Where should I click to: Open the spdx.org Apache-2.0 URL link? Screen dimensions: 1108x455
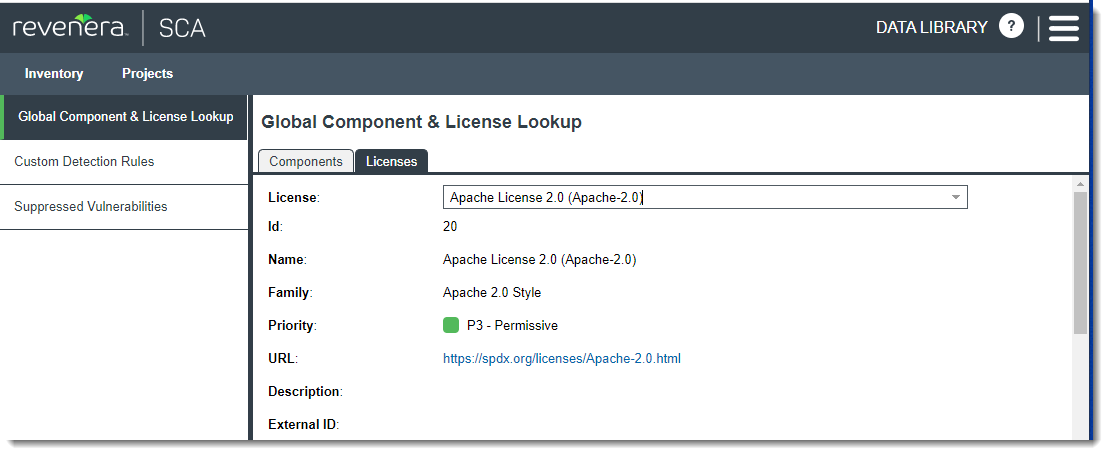(x=562, y=358)
